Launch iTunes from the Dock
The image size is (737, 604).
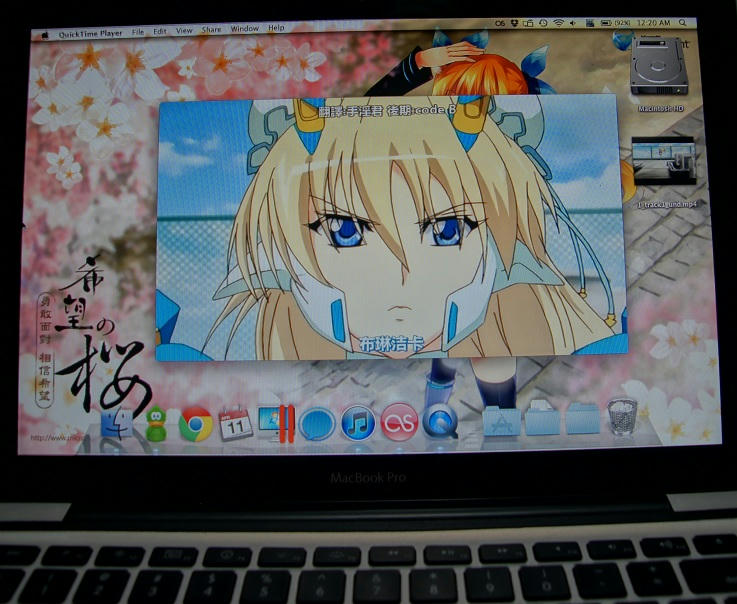pos(358,423)
